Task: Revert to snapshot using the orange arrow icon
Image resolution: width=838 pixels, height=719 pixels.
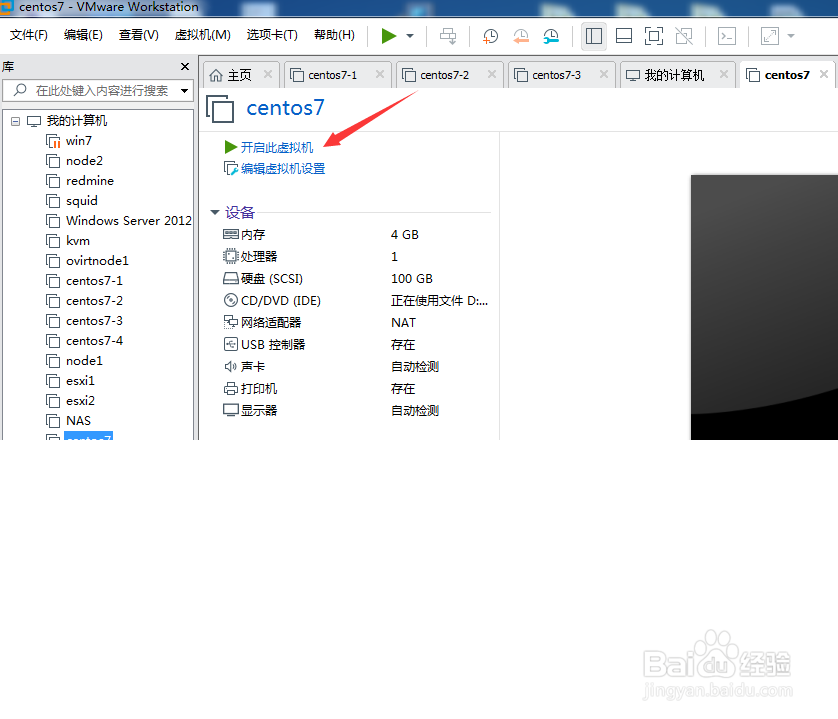Action: [x=521, y=36]
